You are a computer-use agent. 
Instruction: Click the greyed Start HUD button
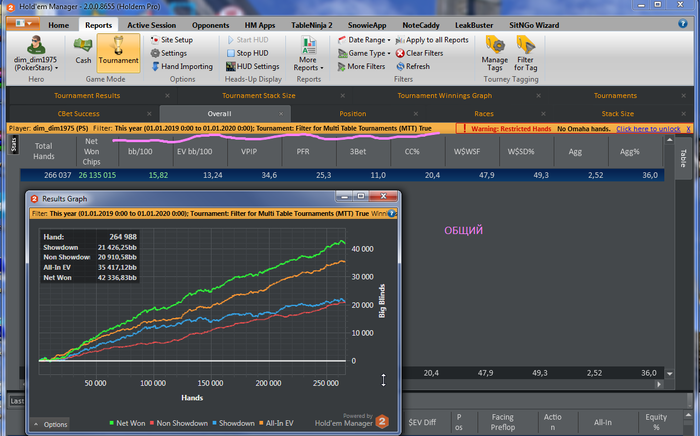247,40
